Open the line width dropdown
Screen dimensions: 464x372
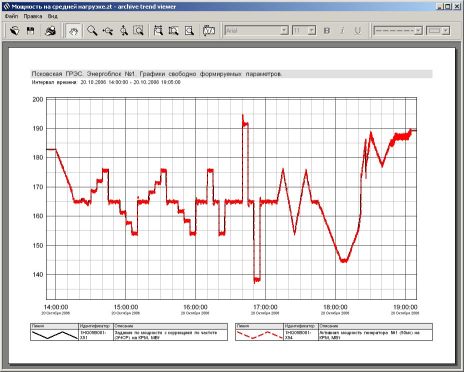pyautogui.click(x=446, y=31)
